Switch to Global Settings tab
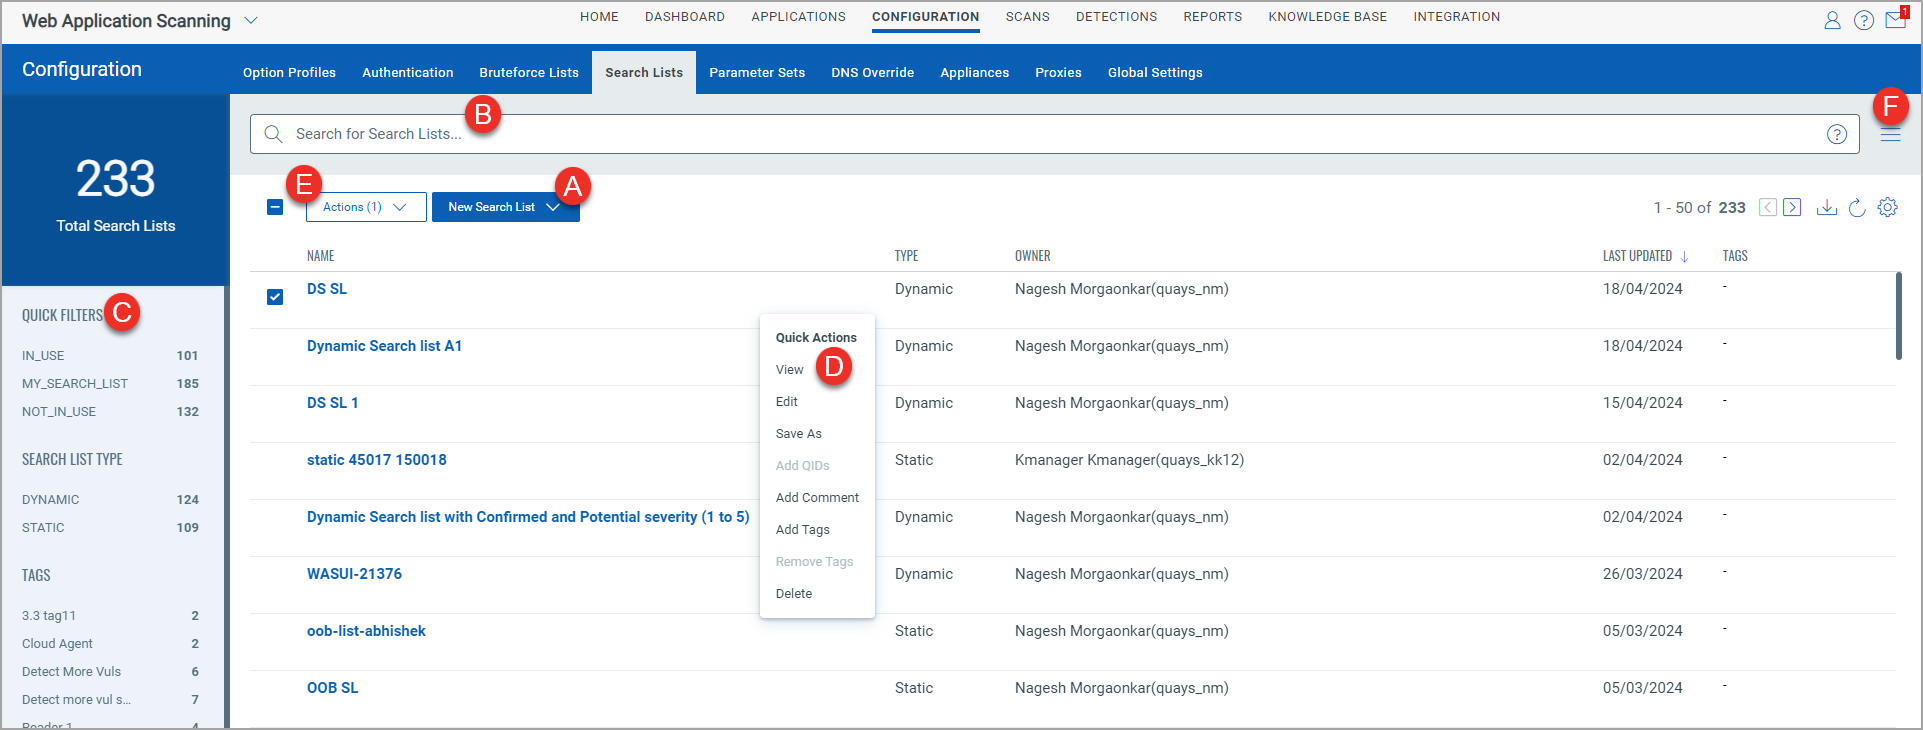Viewport: 1923px width, 730px height. pos(1155,73)
